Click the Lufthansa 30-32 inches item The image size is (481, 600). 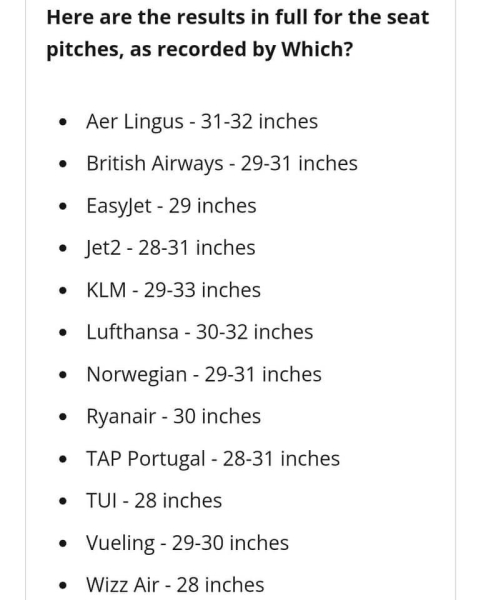200,332
